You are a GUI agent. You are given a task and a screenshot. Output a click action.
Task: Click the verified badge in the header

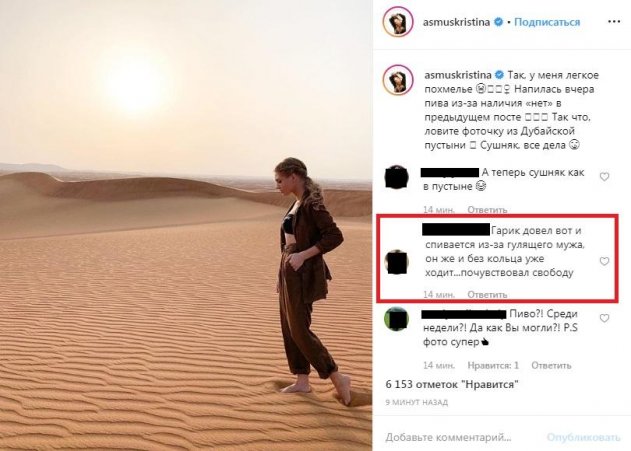[x=498, y=22]
